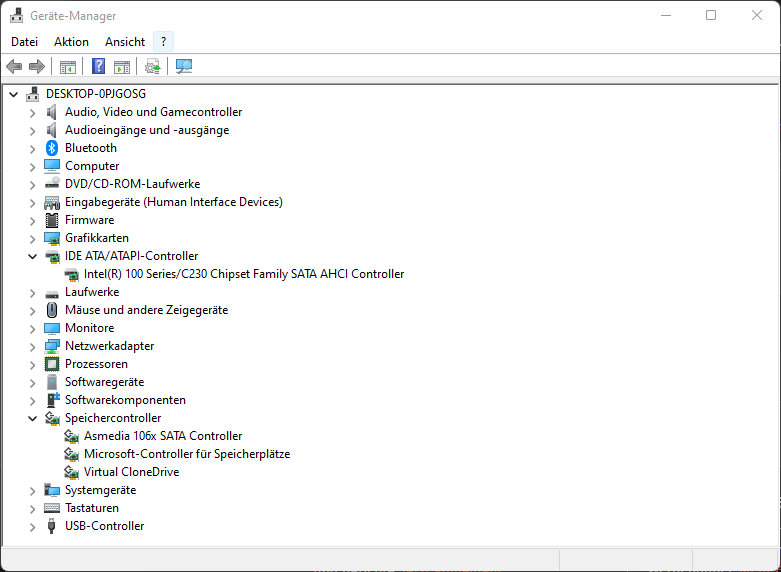Select the Audioeingänge und -ausgänge label
Viewport: 781px width, 572px height.
point(147,130)
